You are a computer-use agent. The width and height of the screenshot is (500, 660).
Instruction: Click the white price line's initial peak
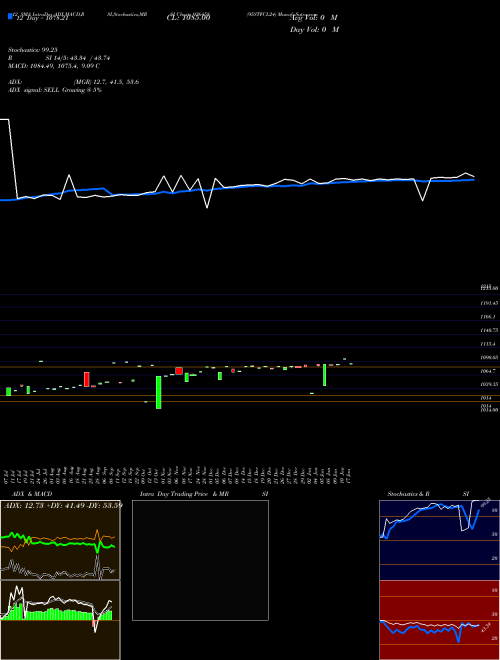[x=4, y=120]
